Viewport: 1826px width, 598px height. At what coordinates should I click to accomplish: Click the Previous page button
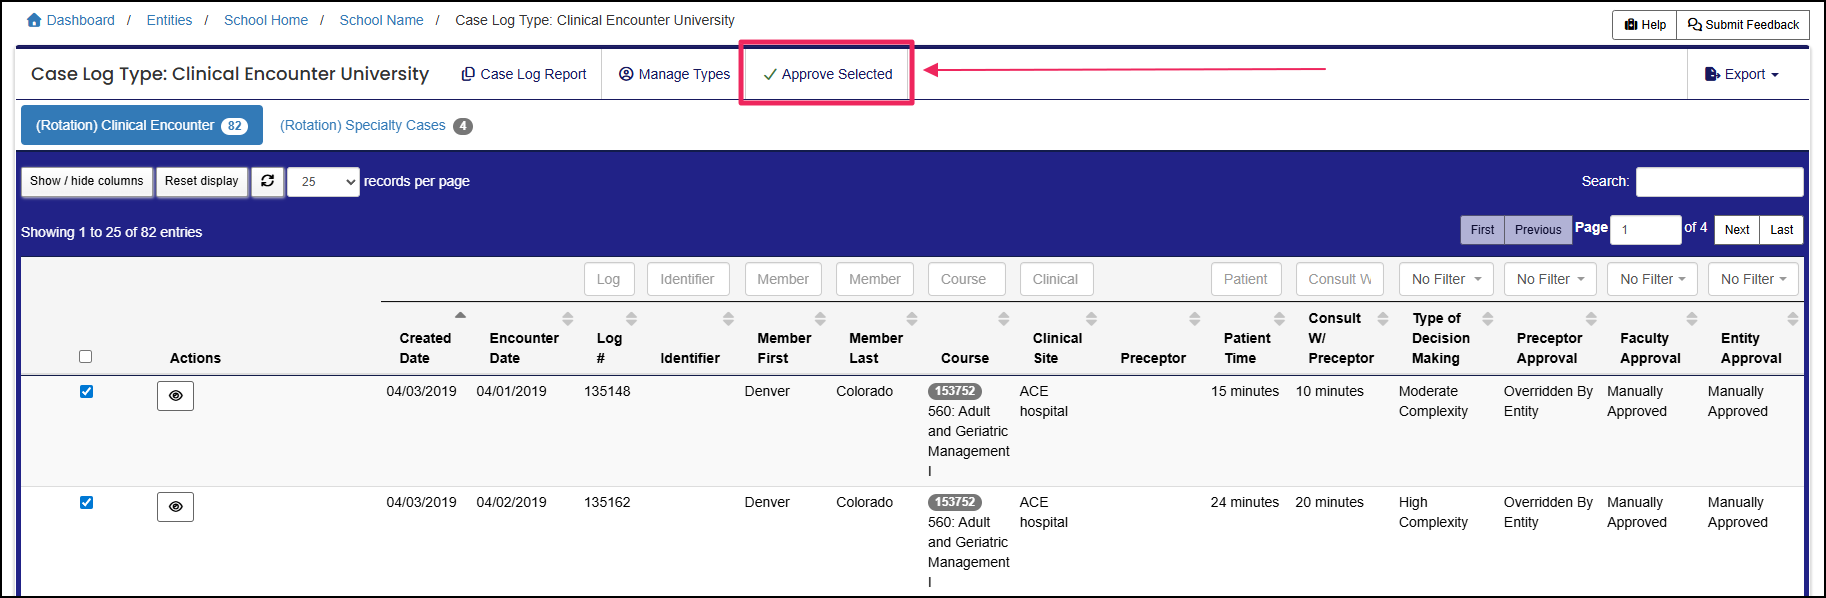point(1538,230)
